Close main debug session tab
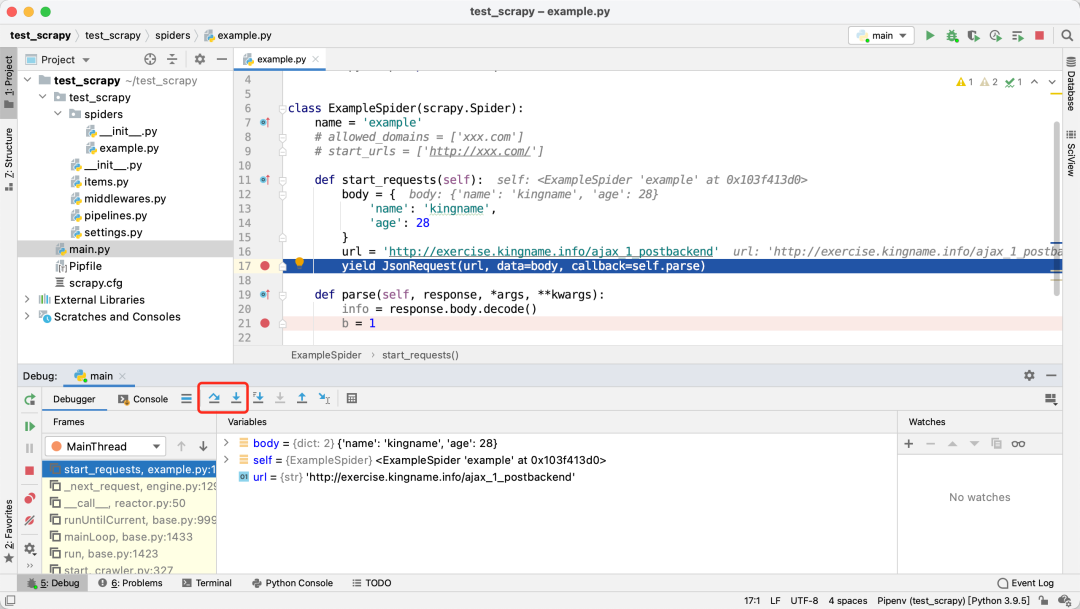Screen dimensions: 1080x609 123,376
